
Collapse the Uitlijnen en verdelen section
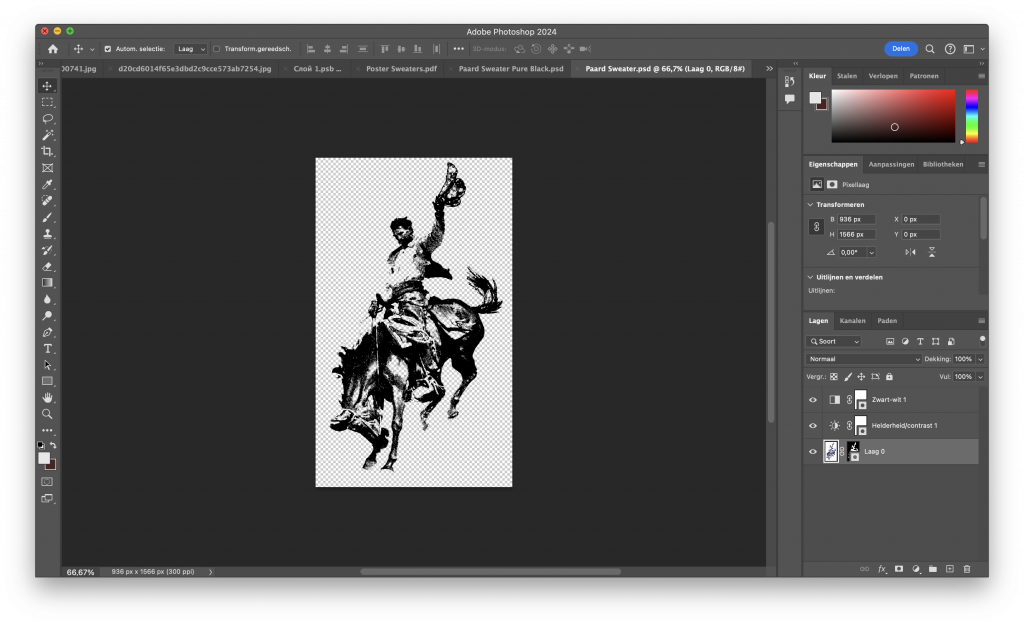[x=810, y=277]
